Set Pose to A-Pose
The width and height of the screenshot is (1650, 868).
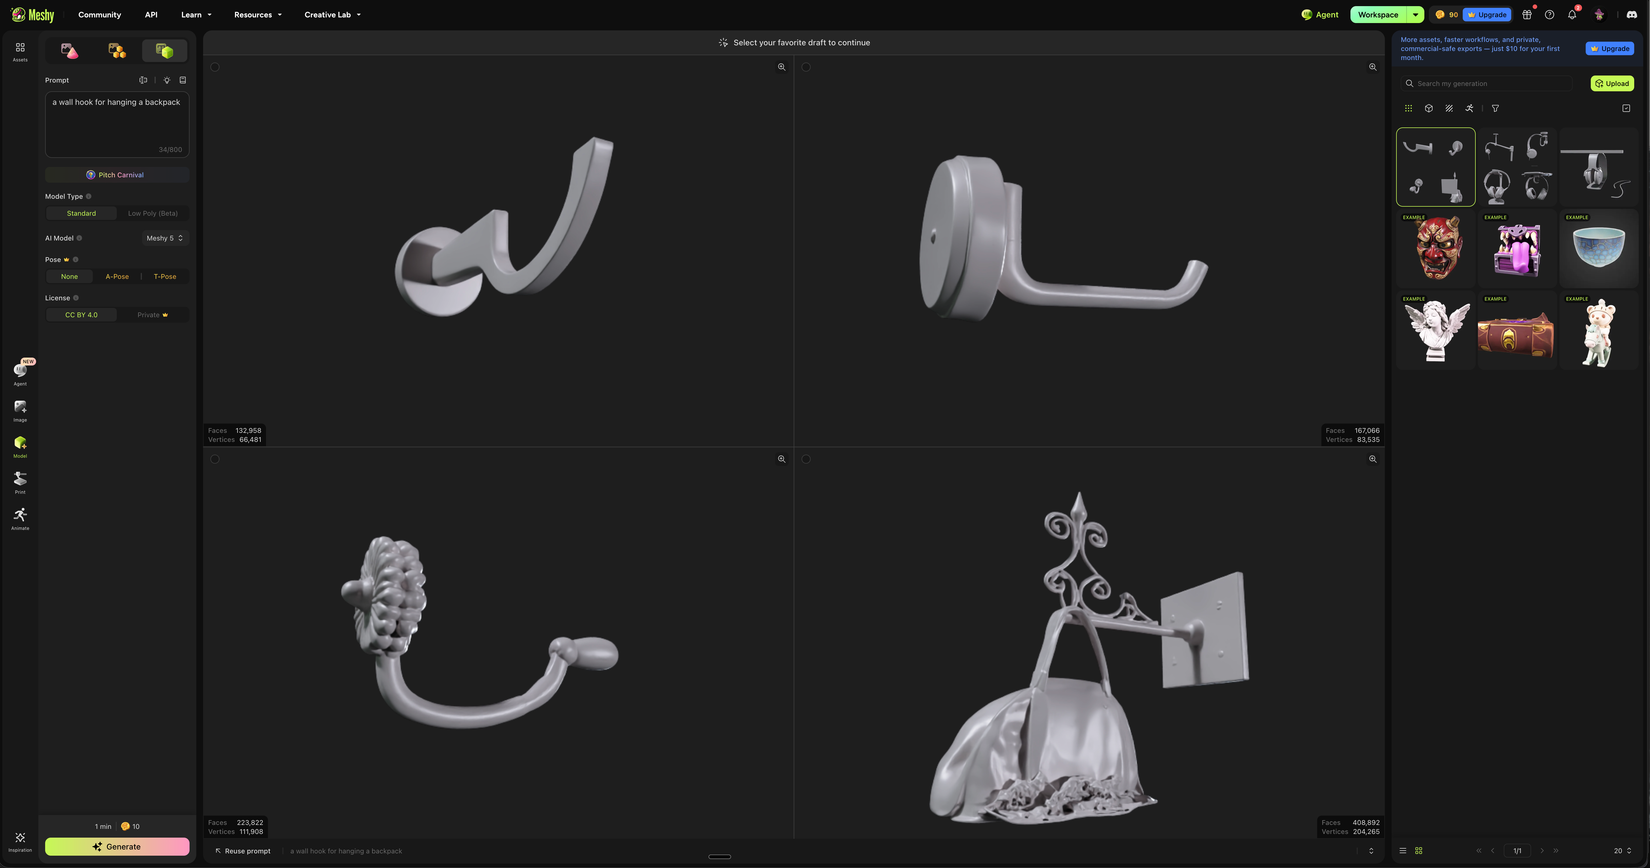point(117,276)
